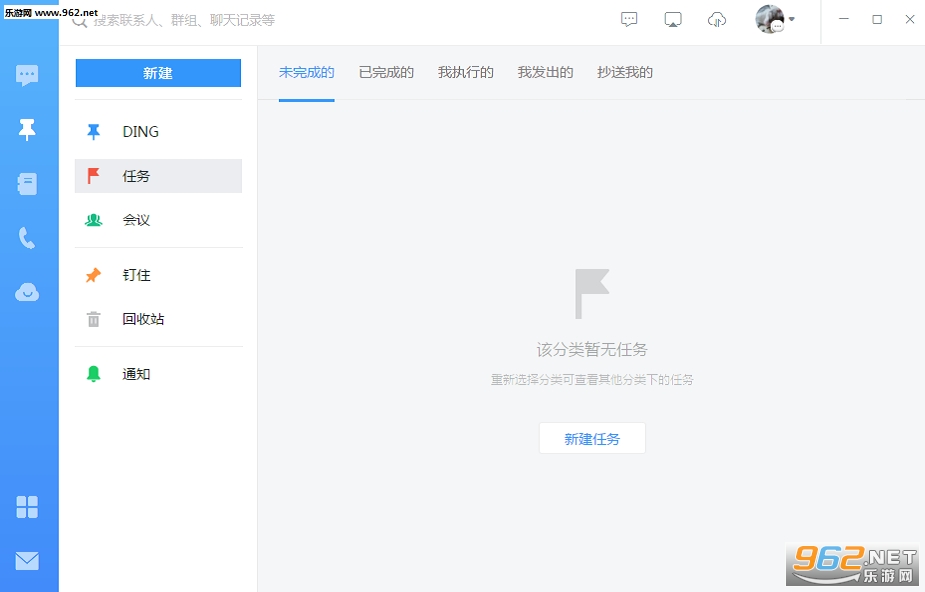The width and height of the screenshot is (925, 592).
Task: Open the workbench grid icon
Action: [x=27, y=507]
